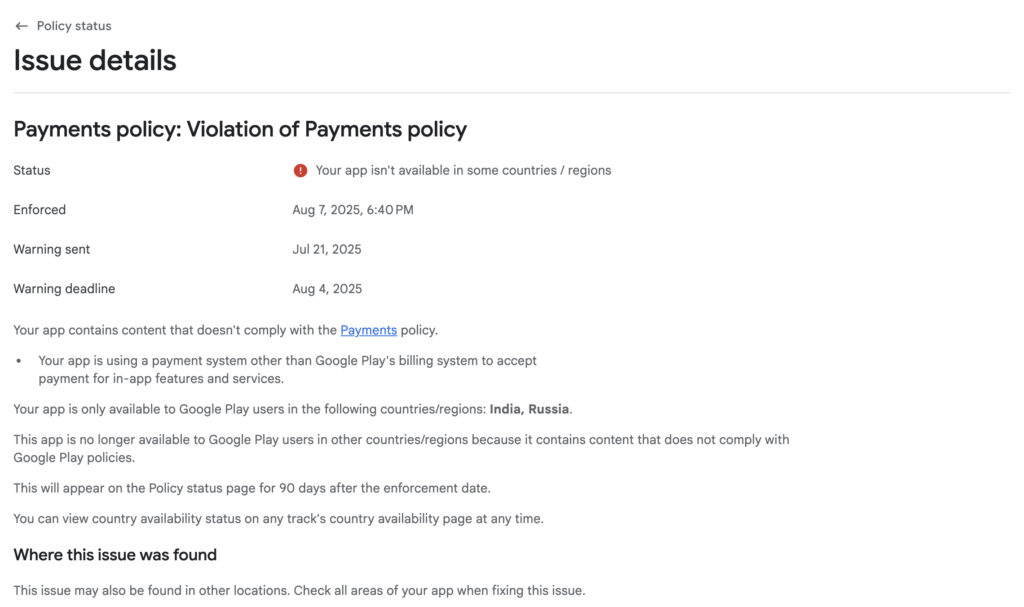The image size is (1024, 607).
Task: Click the Where this issue was found heading
Action: (115, 555)
